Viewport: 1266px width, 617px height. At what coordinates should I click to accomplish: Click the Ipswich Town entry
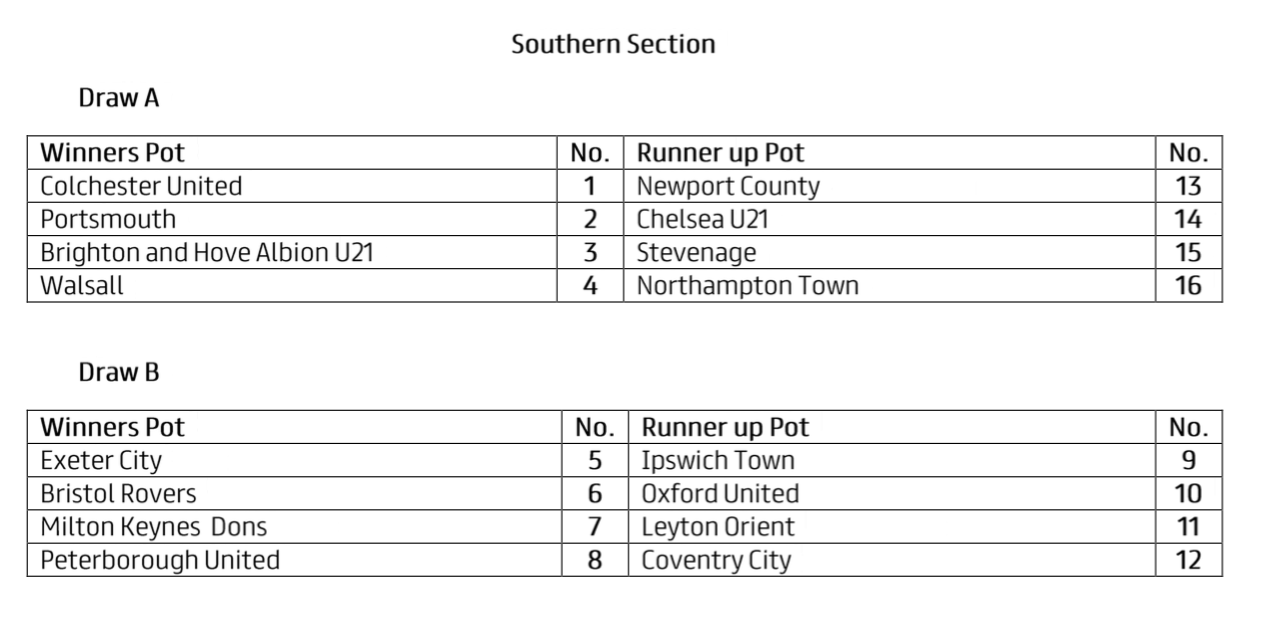click(x=718, y=460)
